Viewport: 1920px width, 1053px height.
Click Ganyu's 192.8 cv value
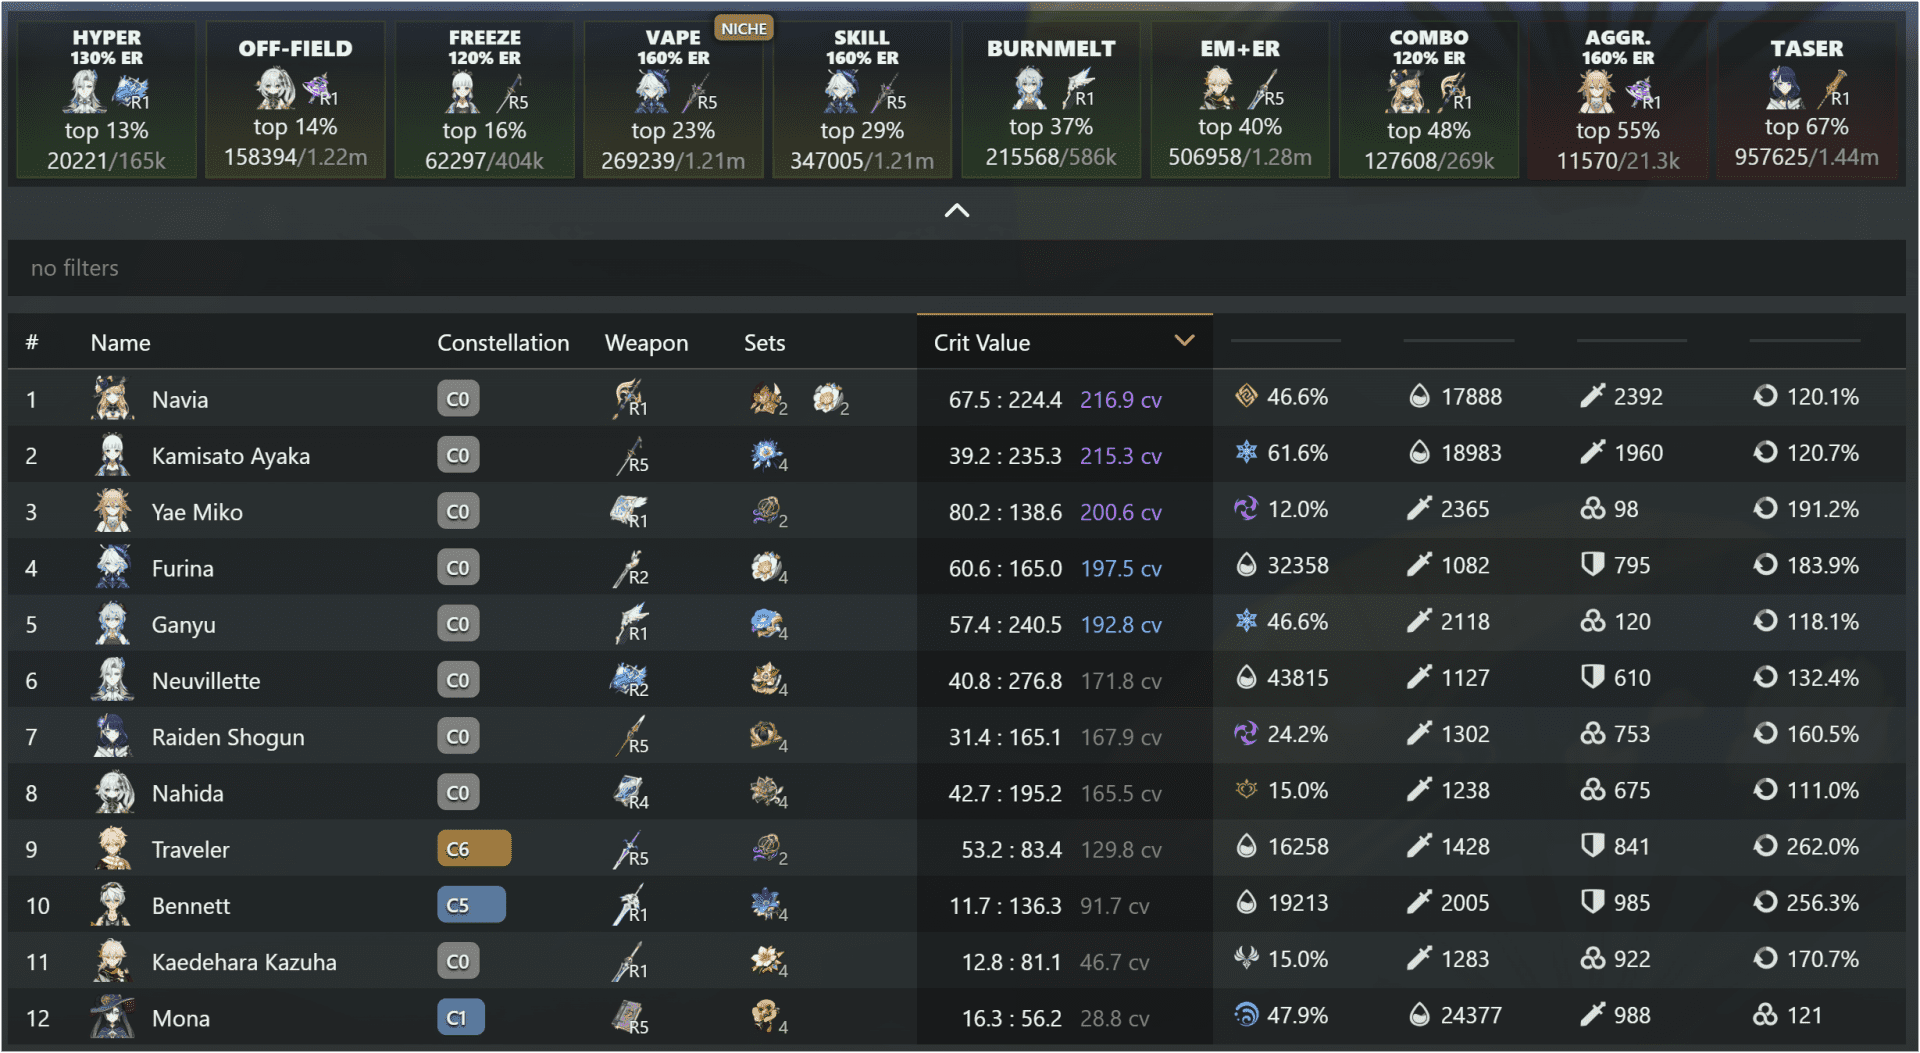[1121, 625]
